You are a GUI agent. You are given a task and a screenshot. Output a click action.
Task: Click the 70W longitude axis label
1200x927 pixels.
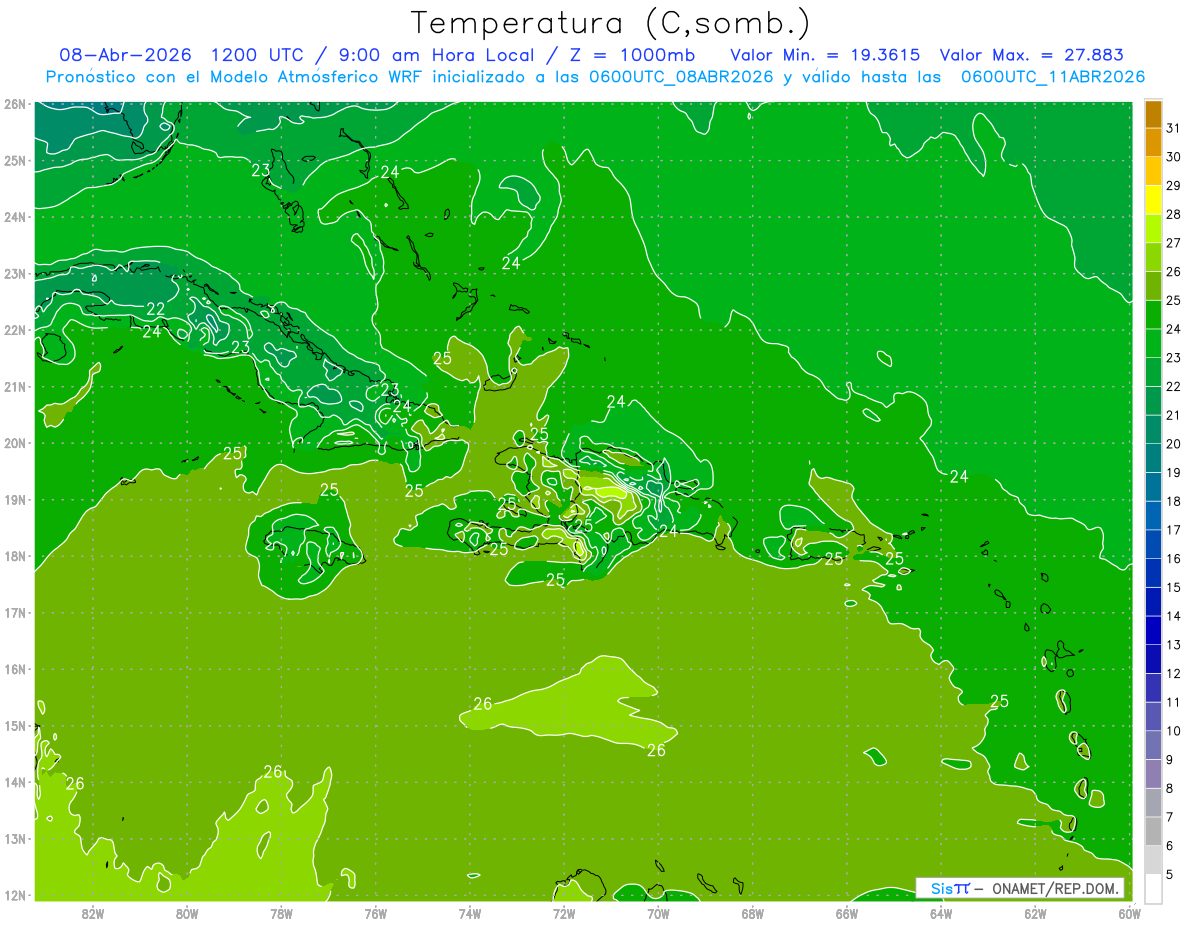658,913
